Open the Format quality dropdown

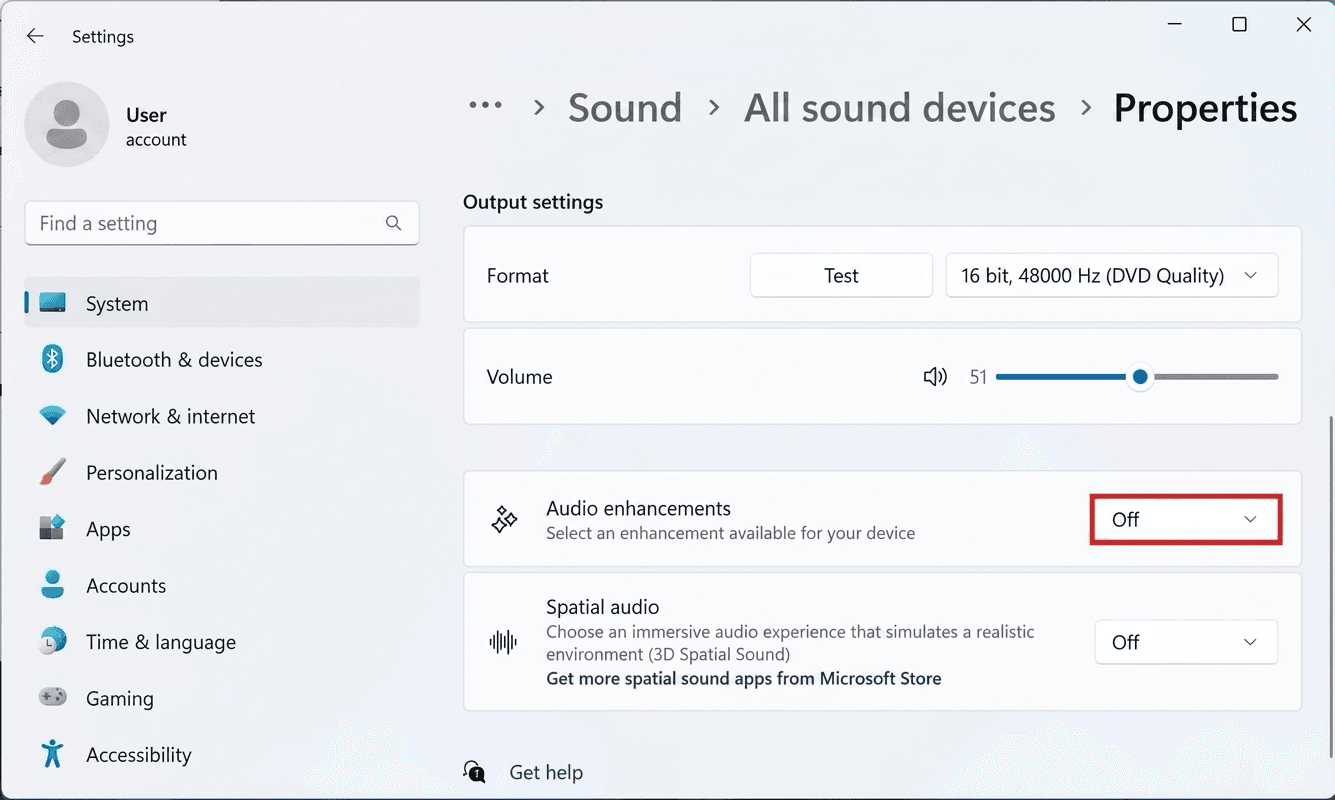(x=1112, y=275)
